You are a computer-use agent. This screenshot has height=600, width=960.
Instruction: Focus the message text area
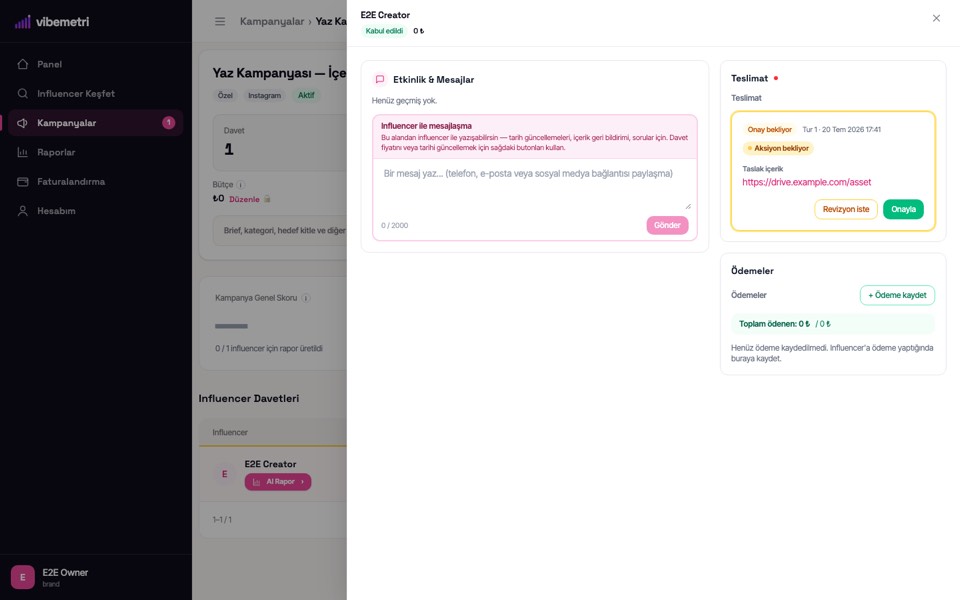[x=534, y=186]
